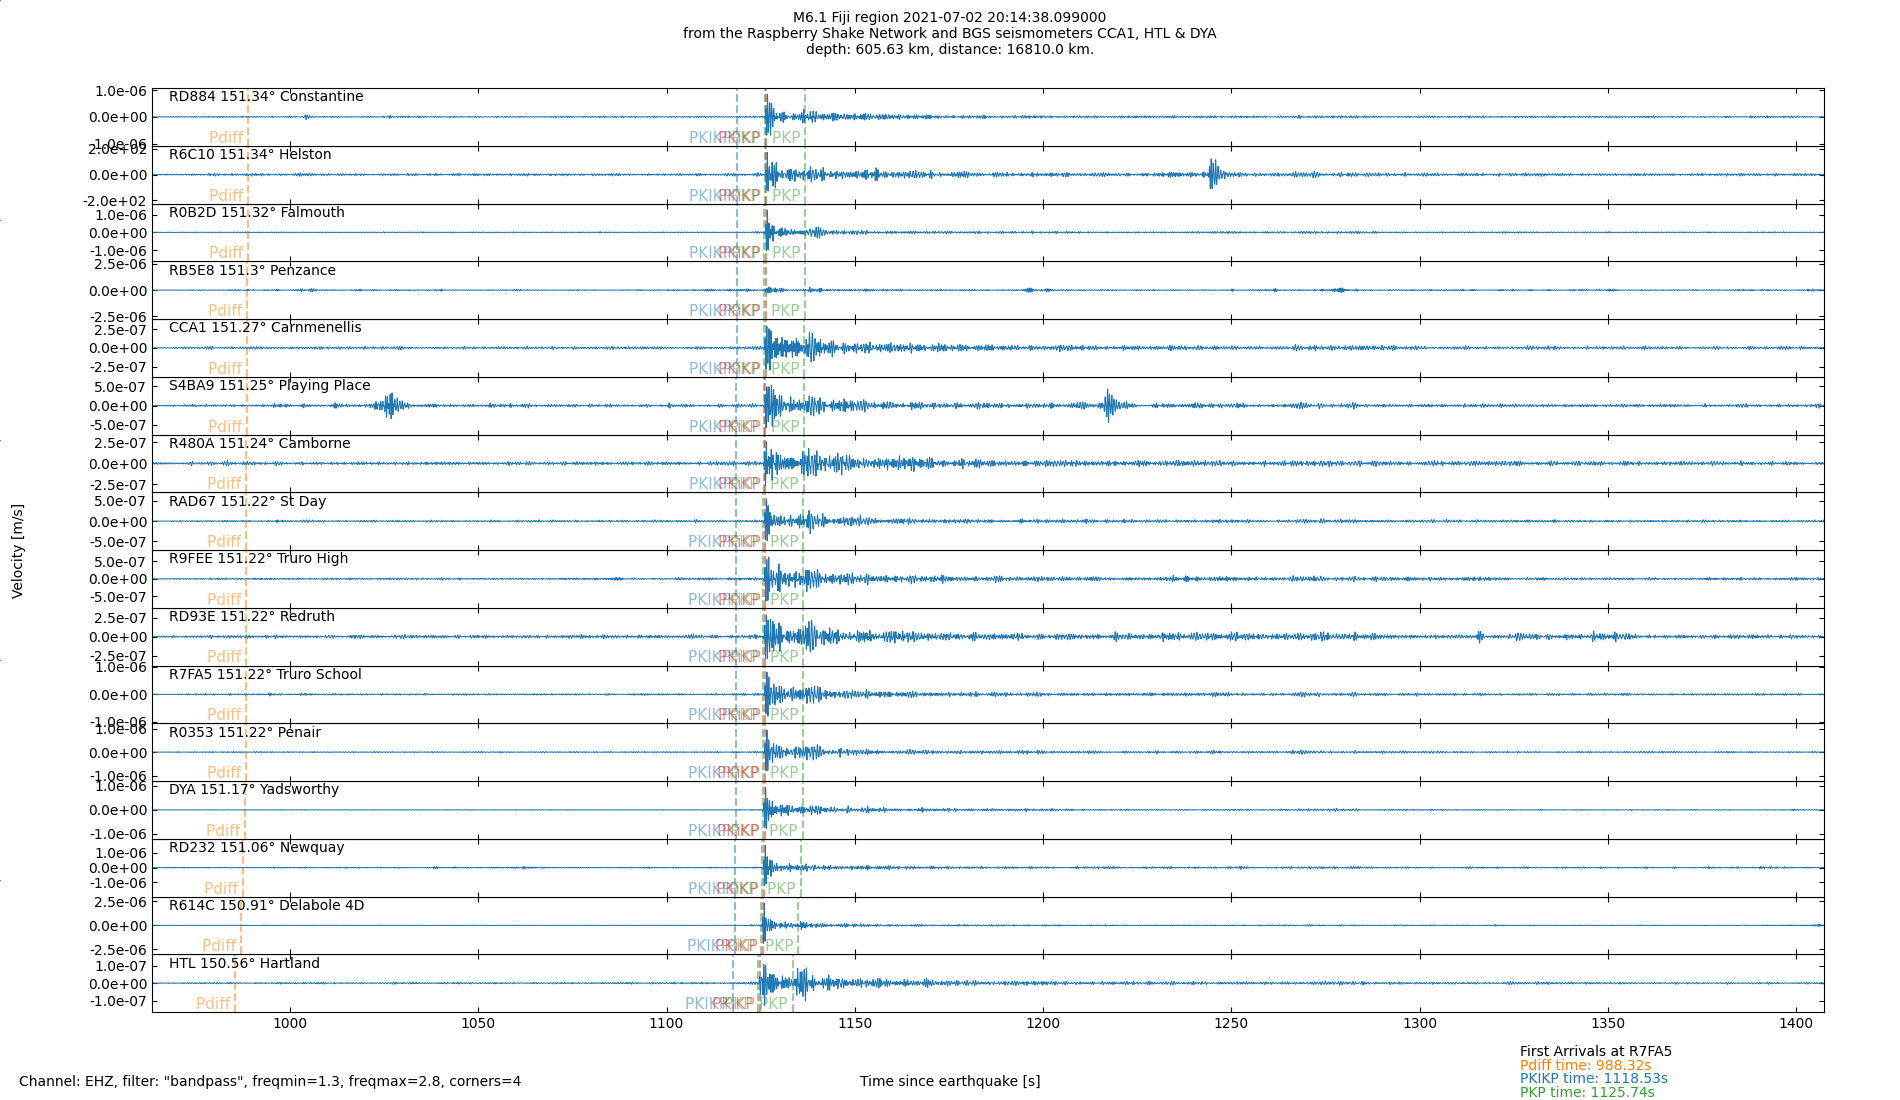Click the Pdiff phase label in the Redruth row
This screenshot has height=1100, width=1900.
(x=224, y=656)
